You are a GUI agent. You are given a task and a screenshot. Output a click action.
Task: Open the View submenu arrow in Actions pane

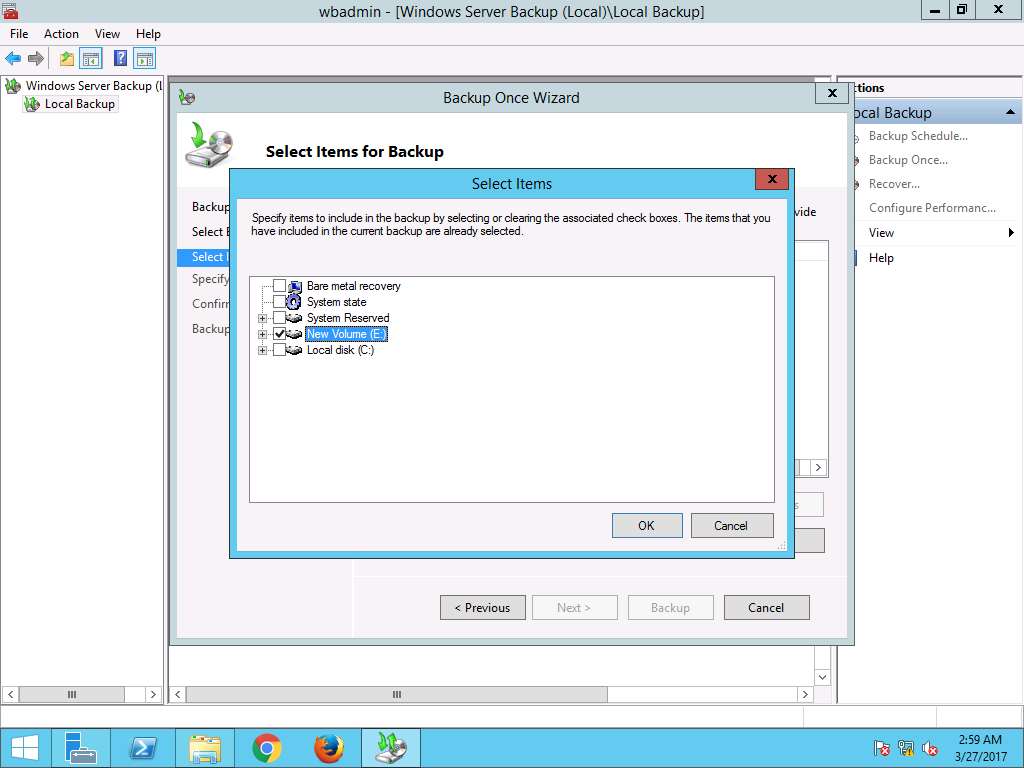pyautogui.click(x=1011, y=232)
